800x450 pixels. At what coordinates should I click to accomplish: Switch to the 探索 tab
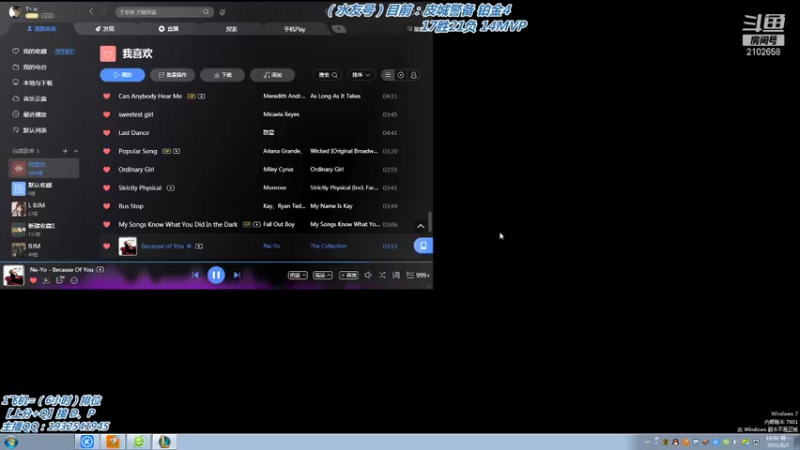[x=232, y=29]
